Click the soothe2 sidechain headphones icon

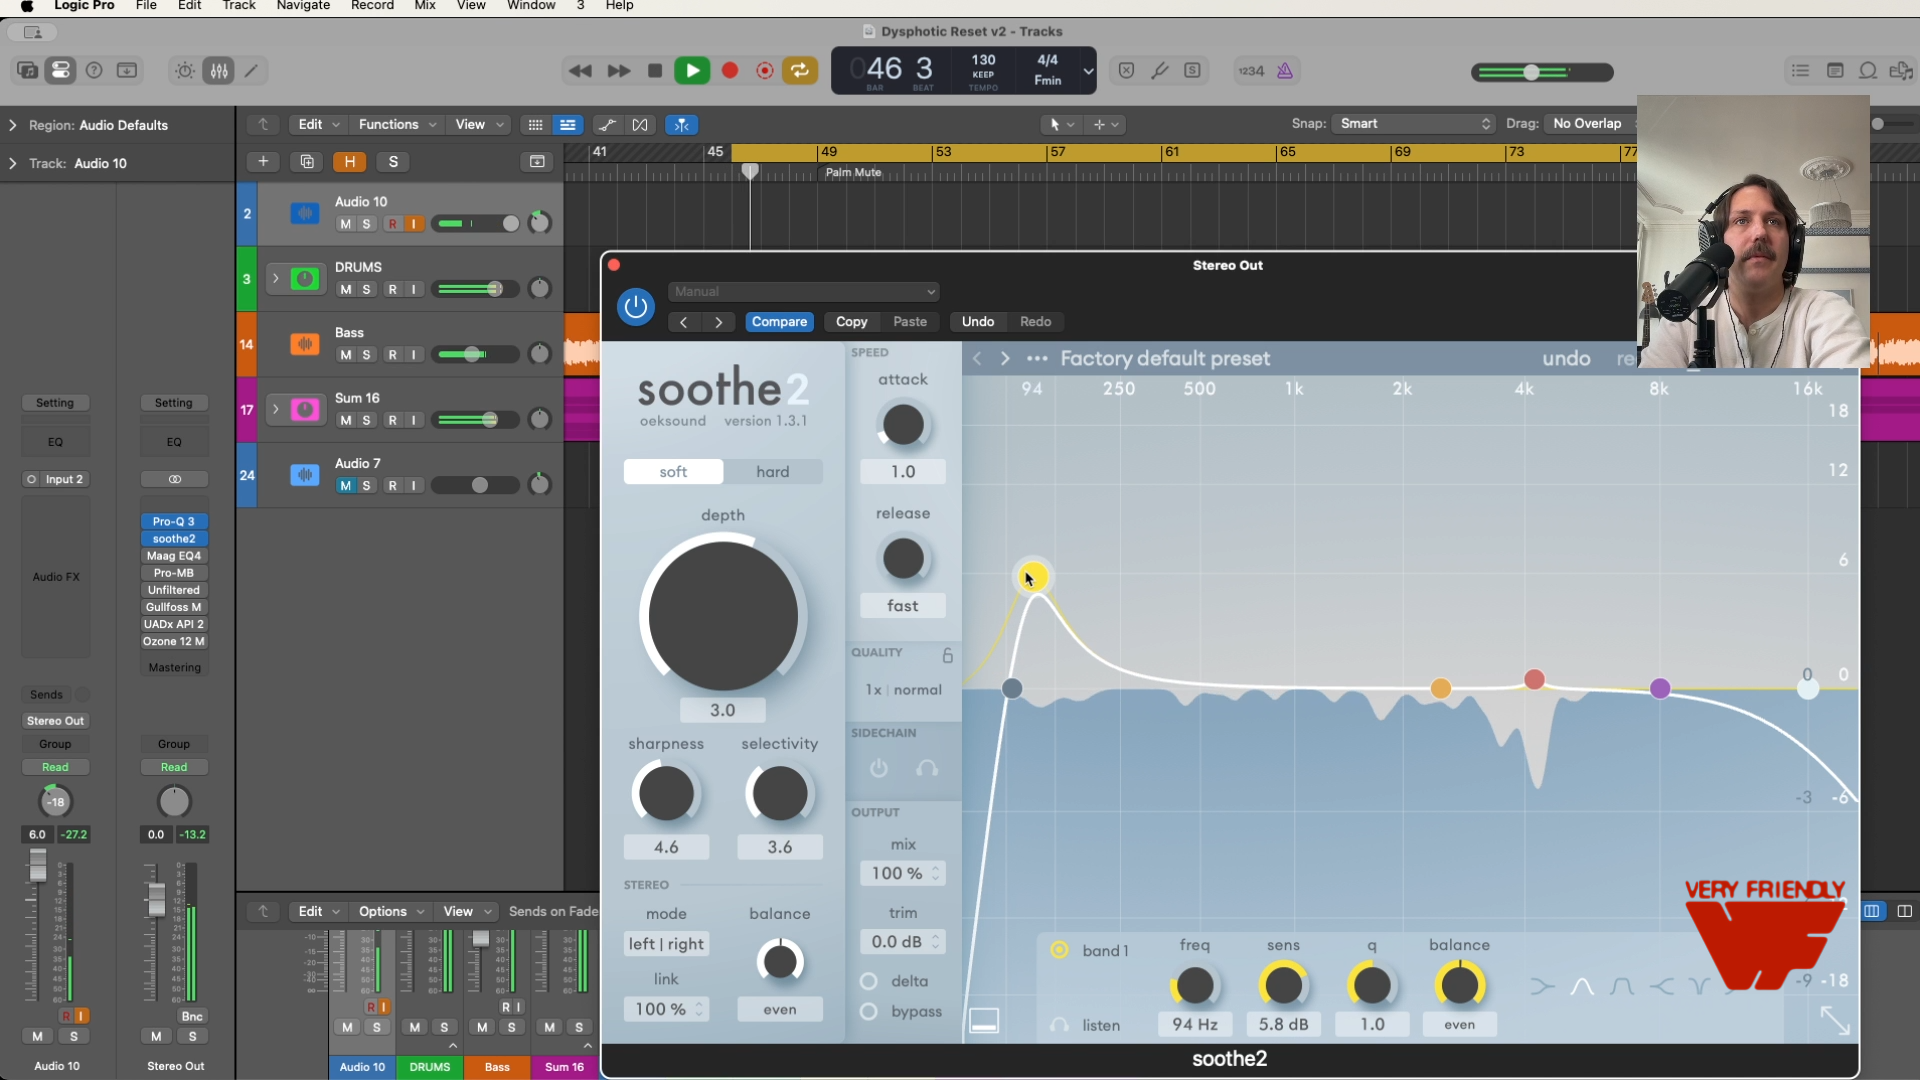tap(927, 768)
